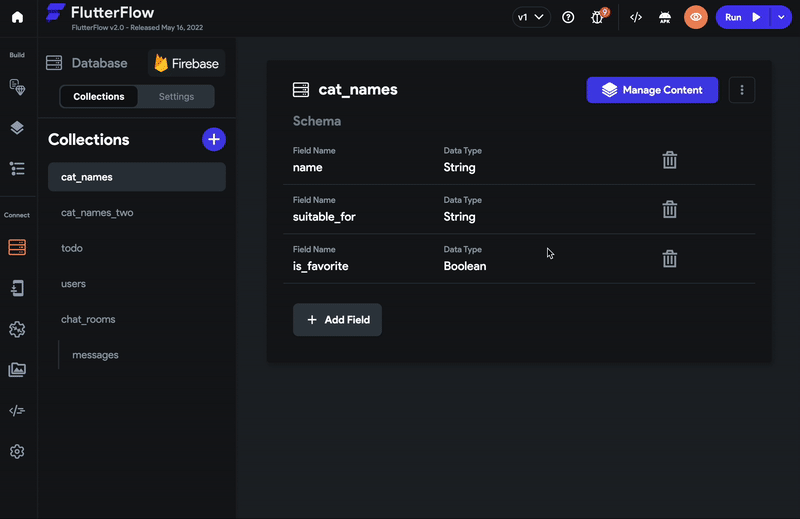800x519 pixels.
Task: Select the chat_rooms collection
Action: click(88, 319)
